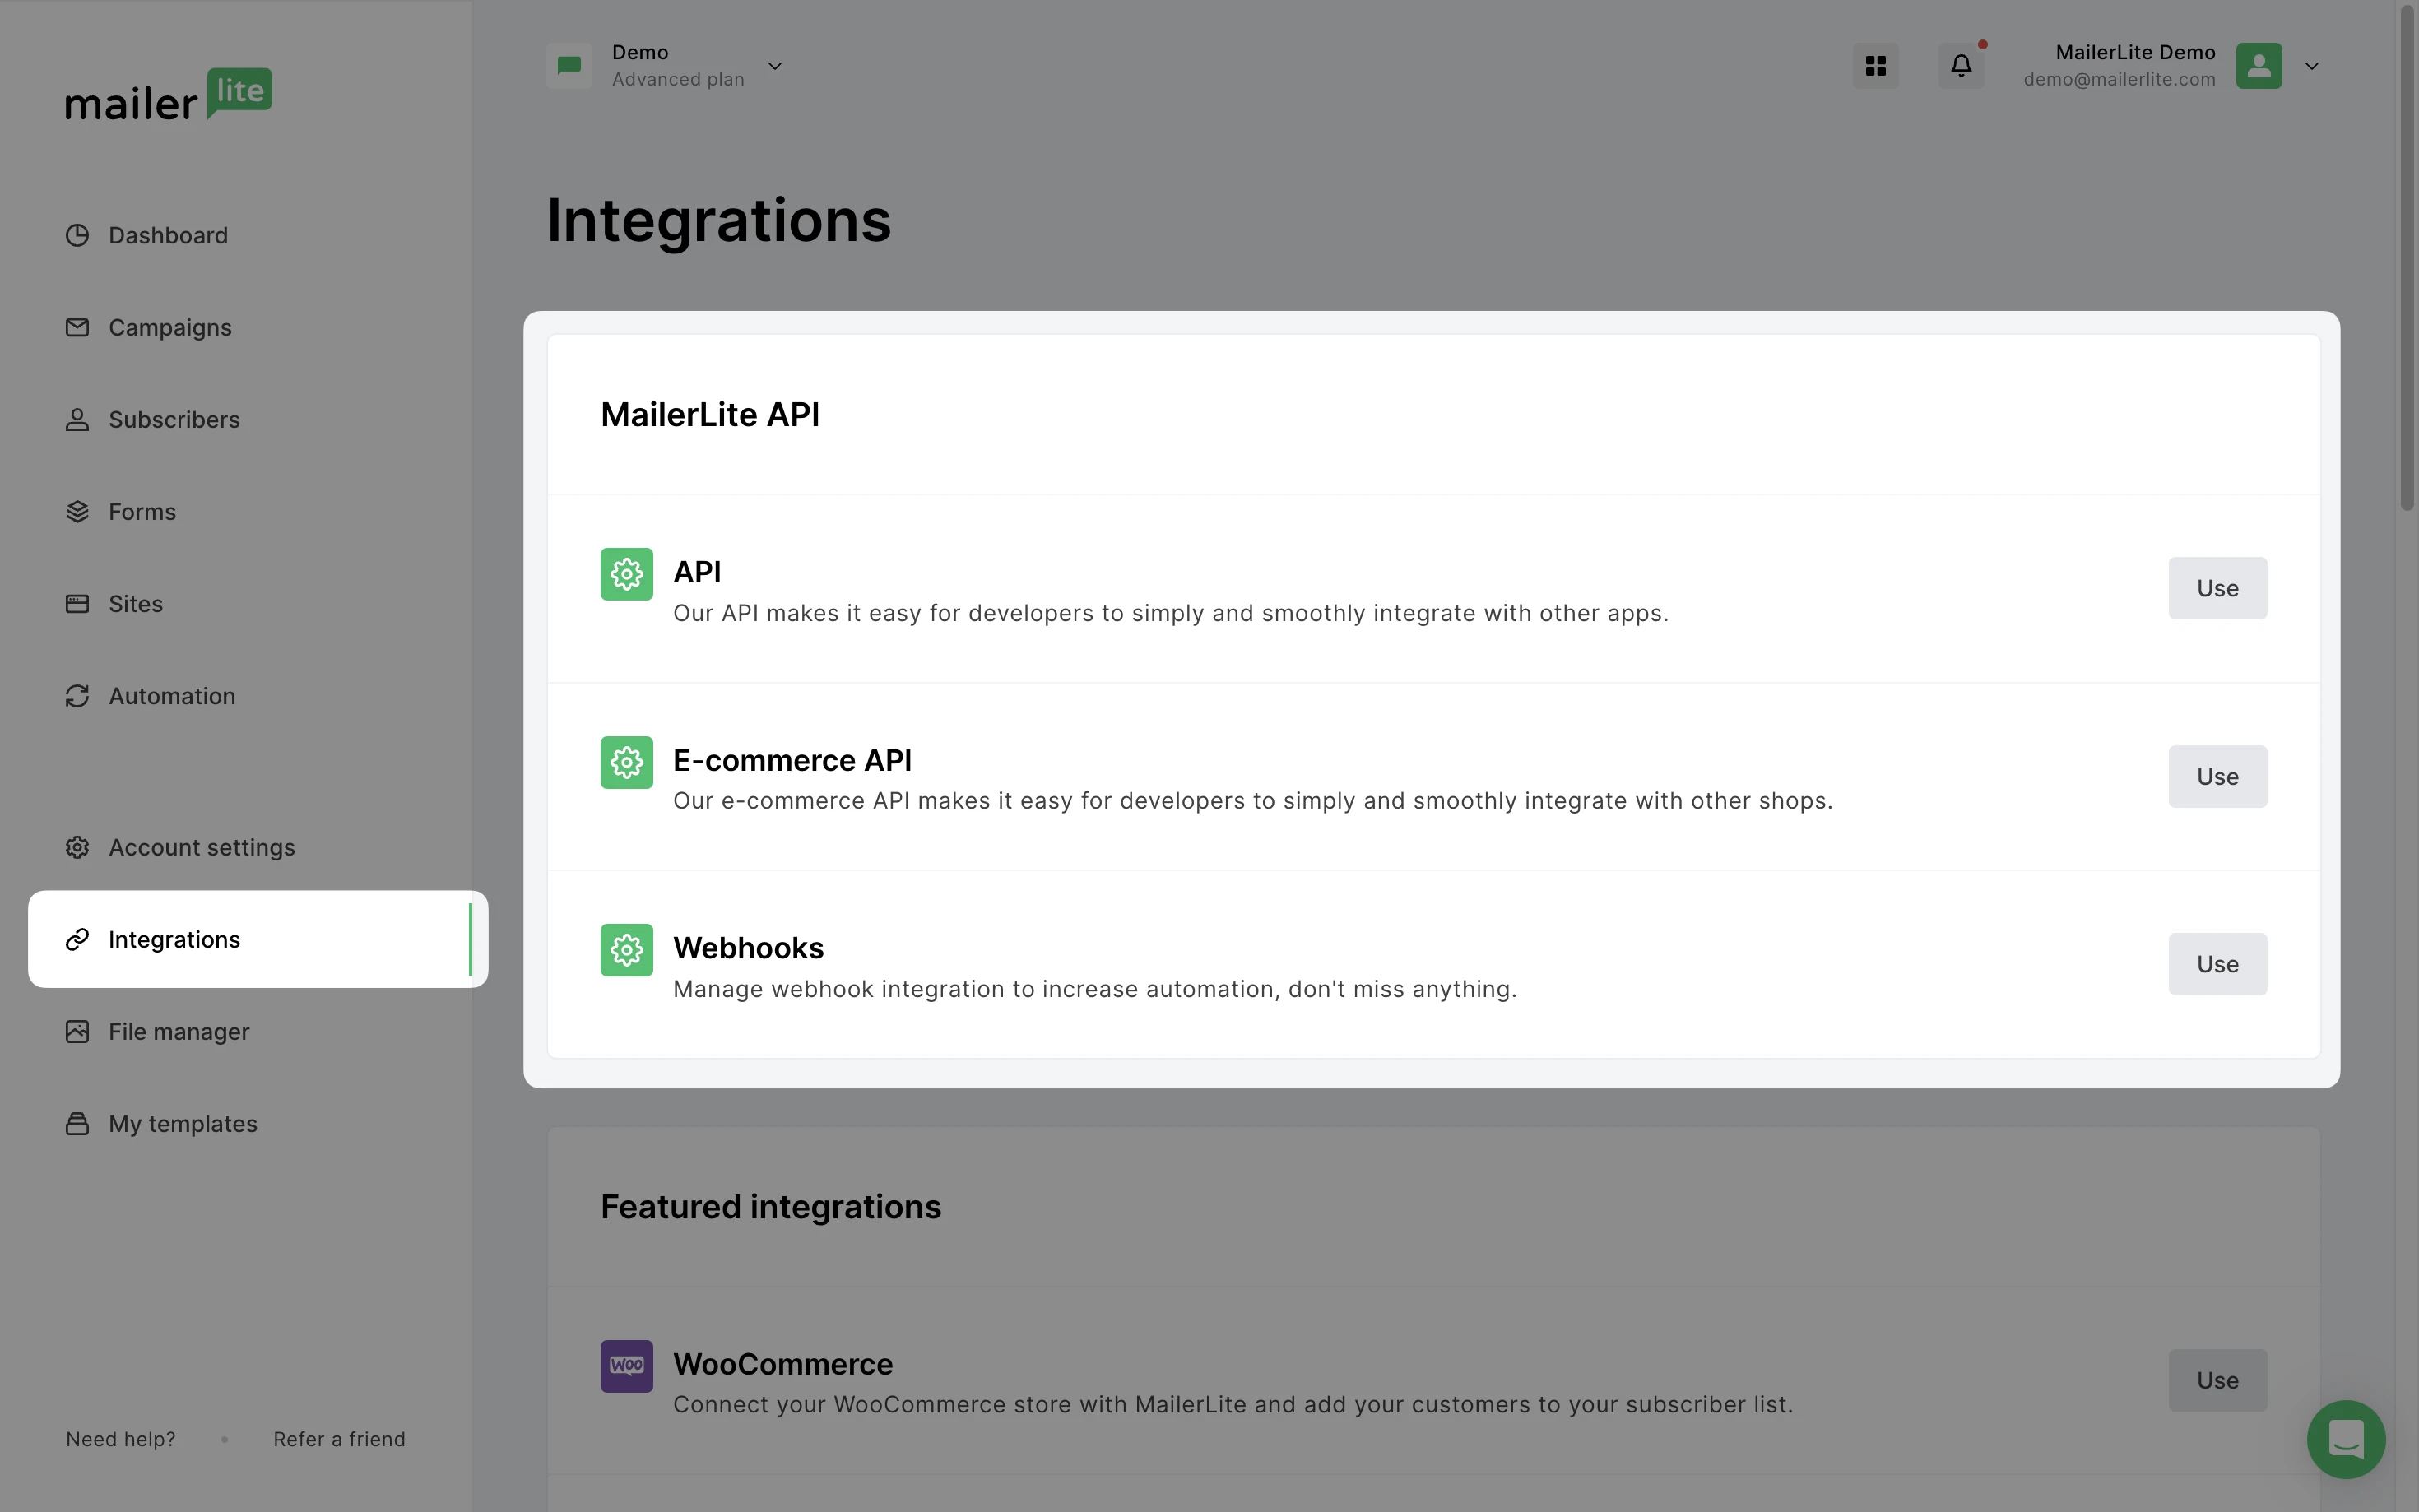Open the Dashboard from the sidebar
The width and height of the screenshot is (2419, 1512).
coord(167,235)
